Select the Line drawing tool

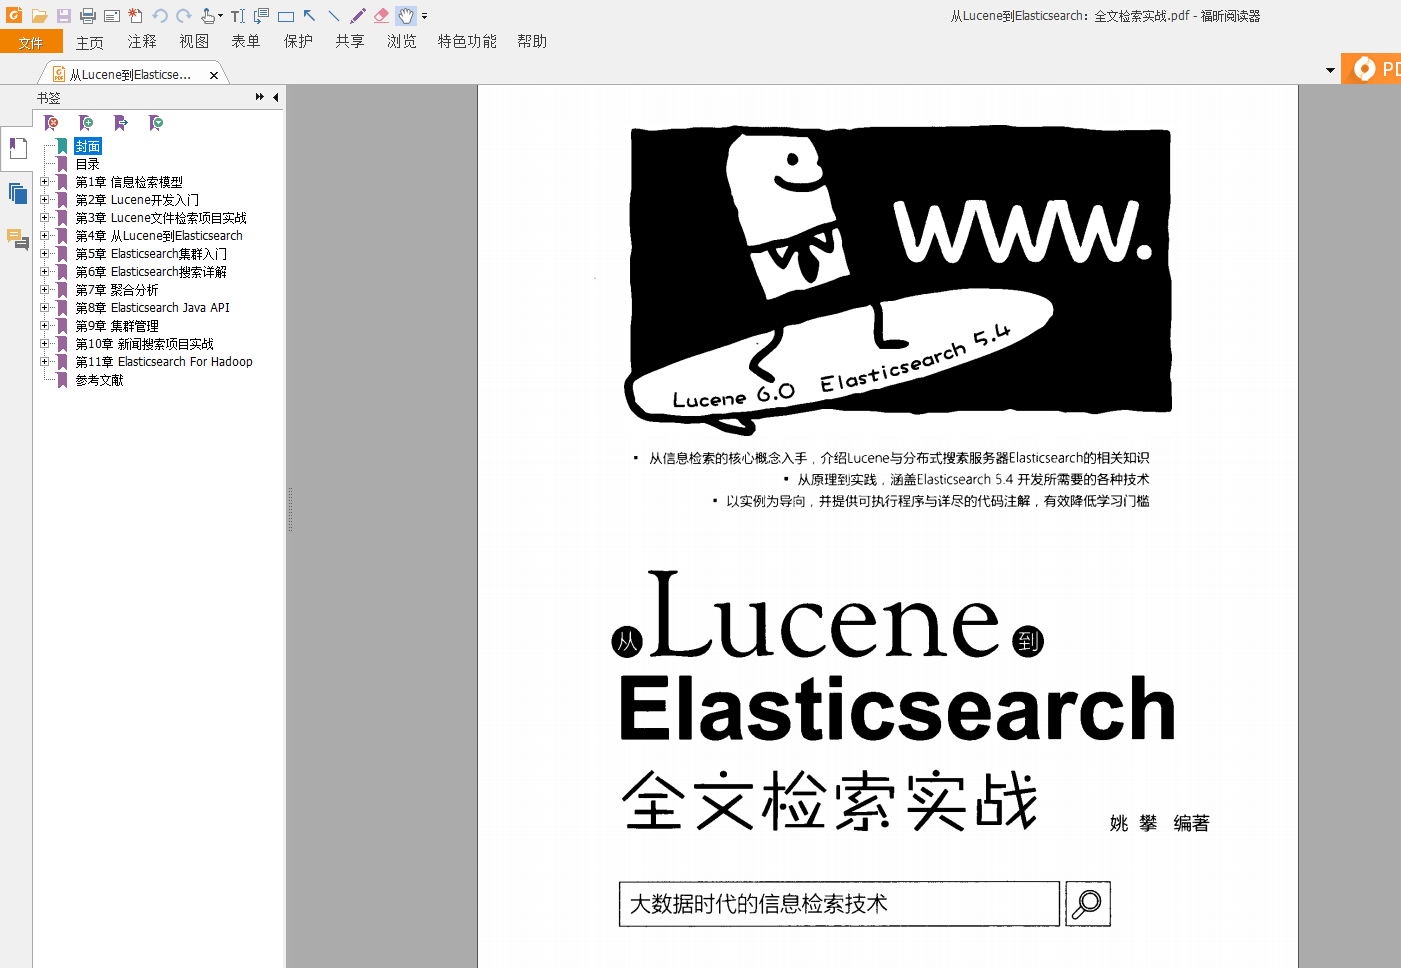click(x=334, y=16)
